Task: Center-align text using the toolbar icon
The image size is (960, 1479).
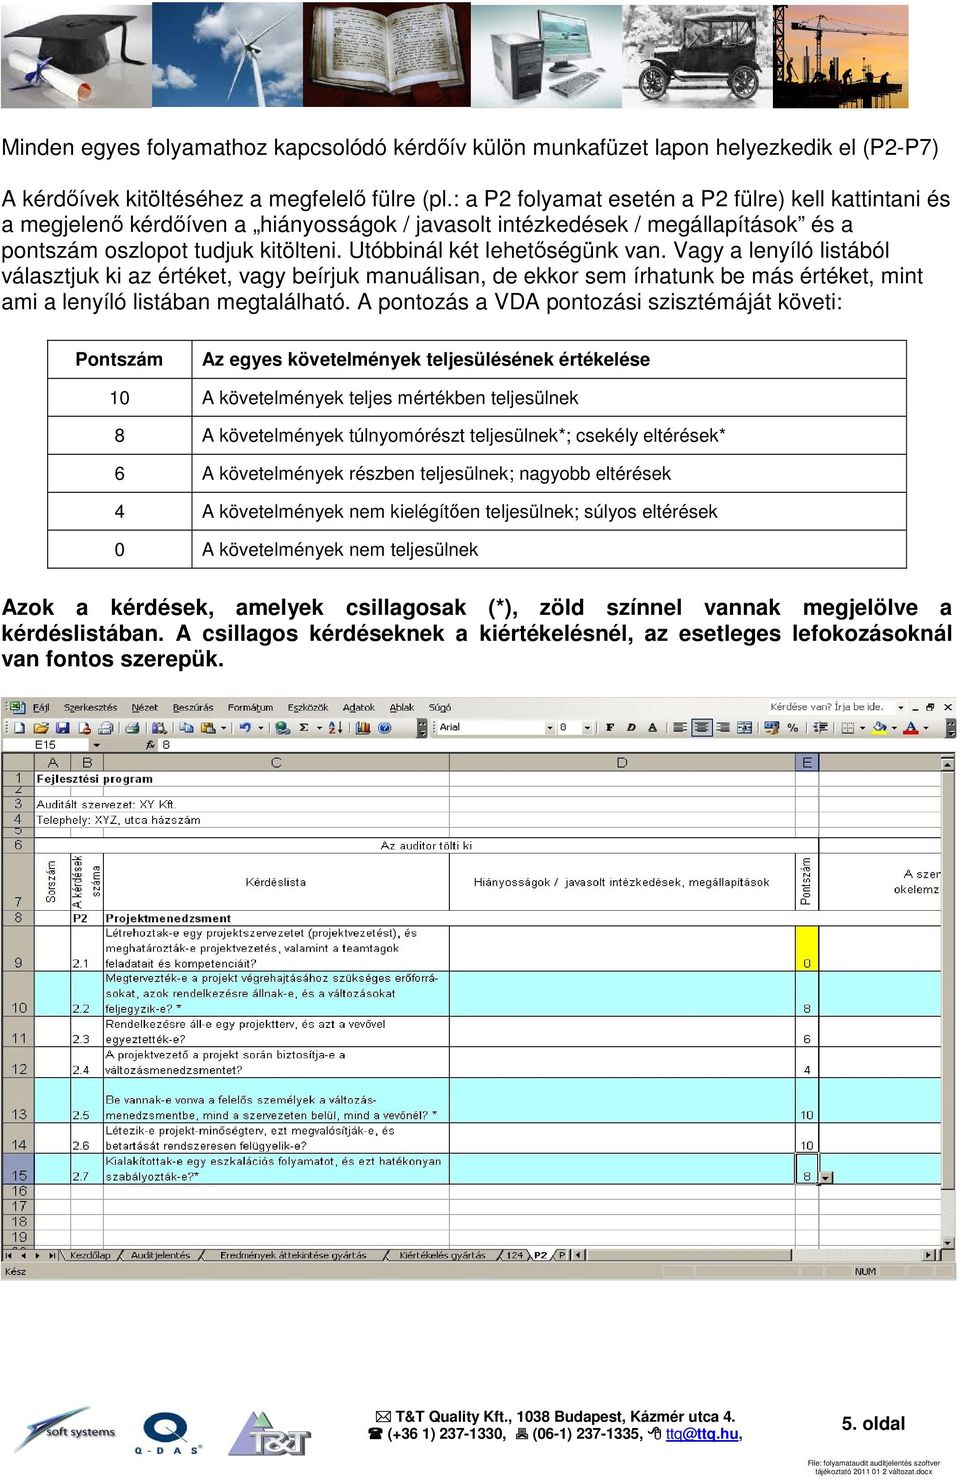Action: 701,728
